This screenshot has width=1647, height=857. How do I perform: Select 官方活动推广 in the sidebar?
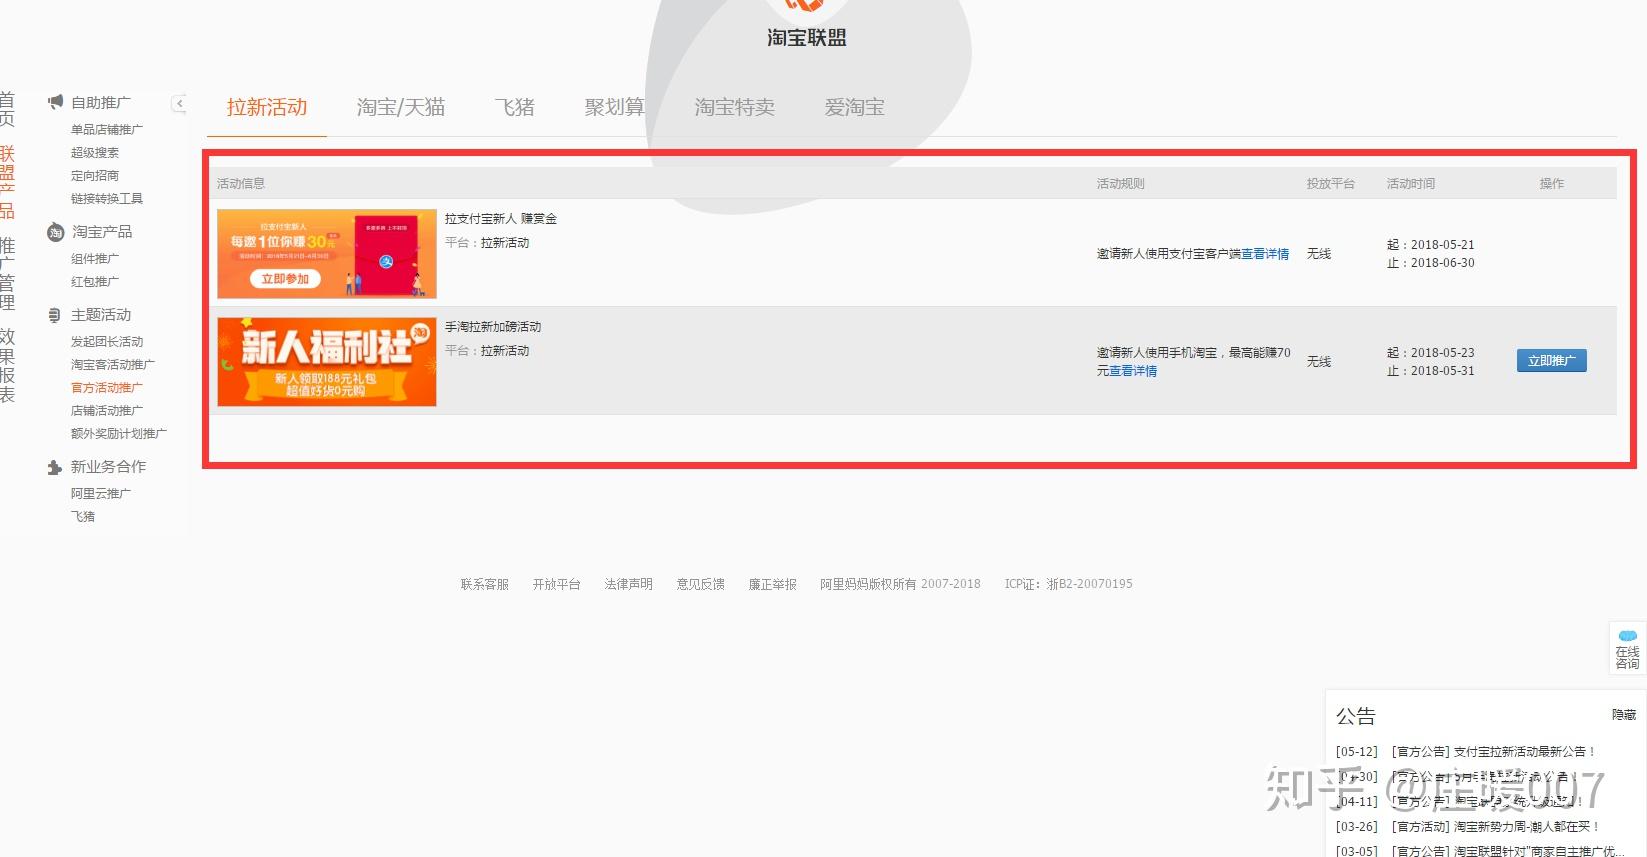(x=107, y=387)
